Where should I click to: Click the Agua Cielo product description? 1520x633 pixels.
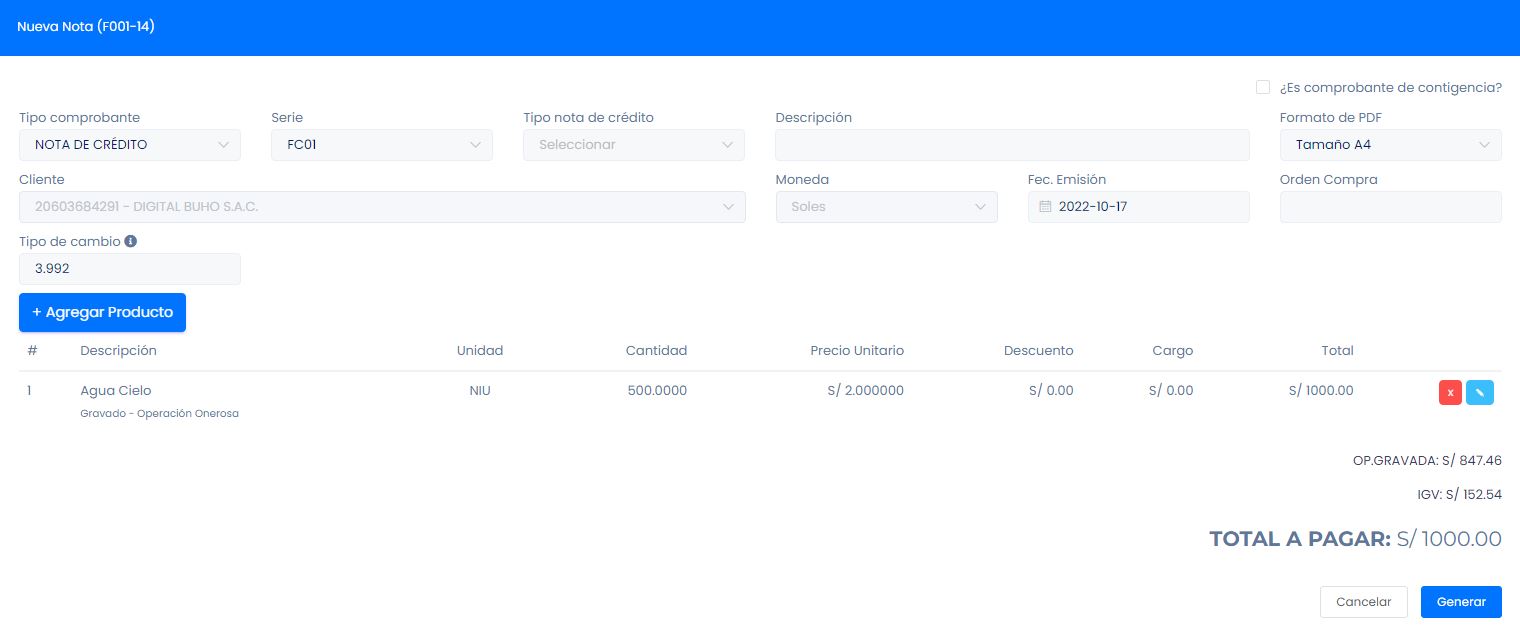coord(116,391)
